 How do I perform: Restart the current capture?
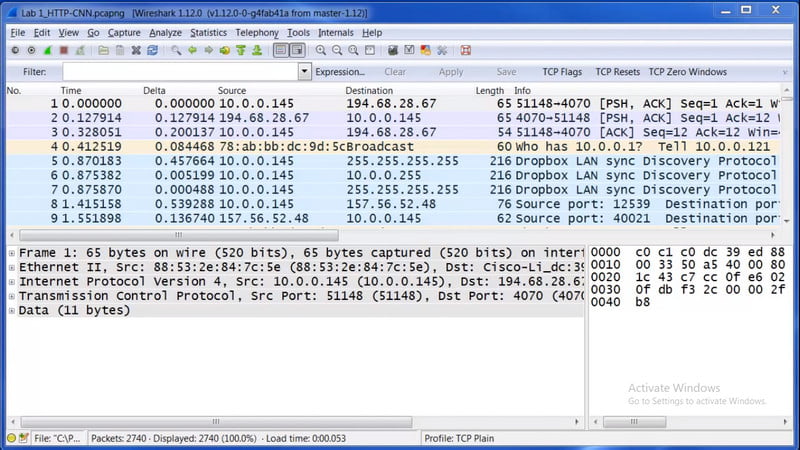pos(80,51)
